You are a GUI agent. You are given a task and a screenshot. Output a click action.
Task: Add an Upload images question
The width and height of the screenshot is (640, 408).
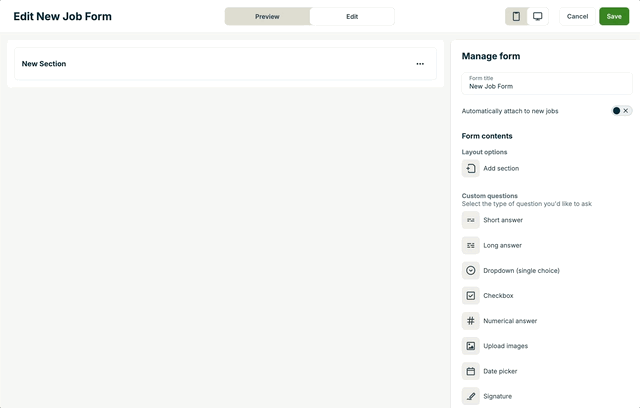pyautogui.click(x=471, y=346)
